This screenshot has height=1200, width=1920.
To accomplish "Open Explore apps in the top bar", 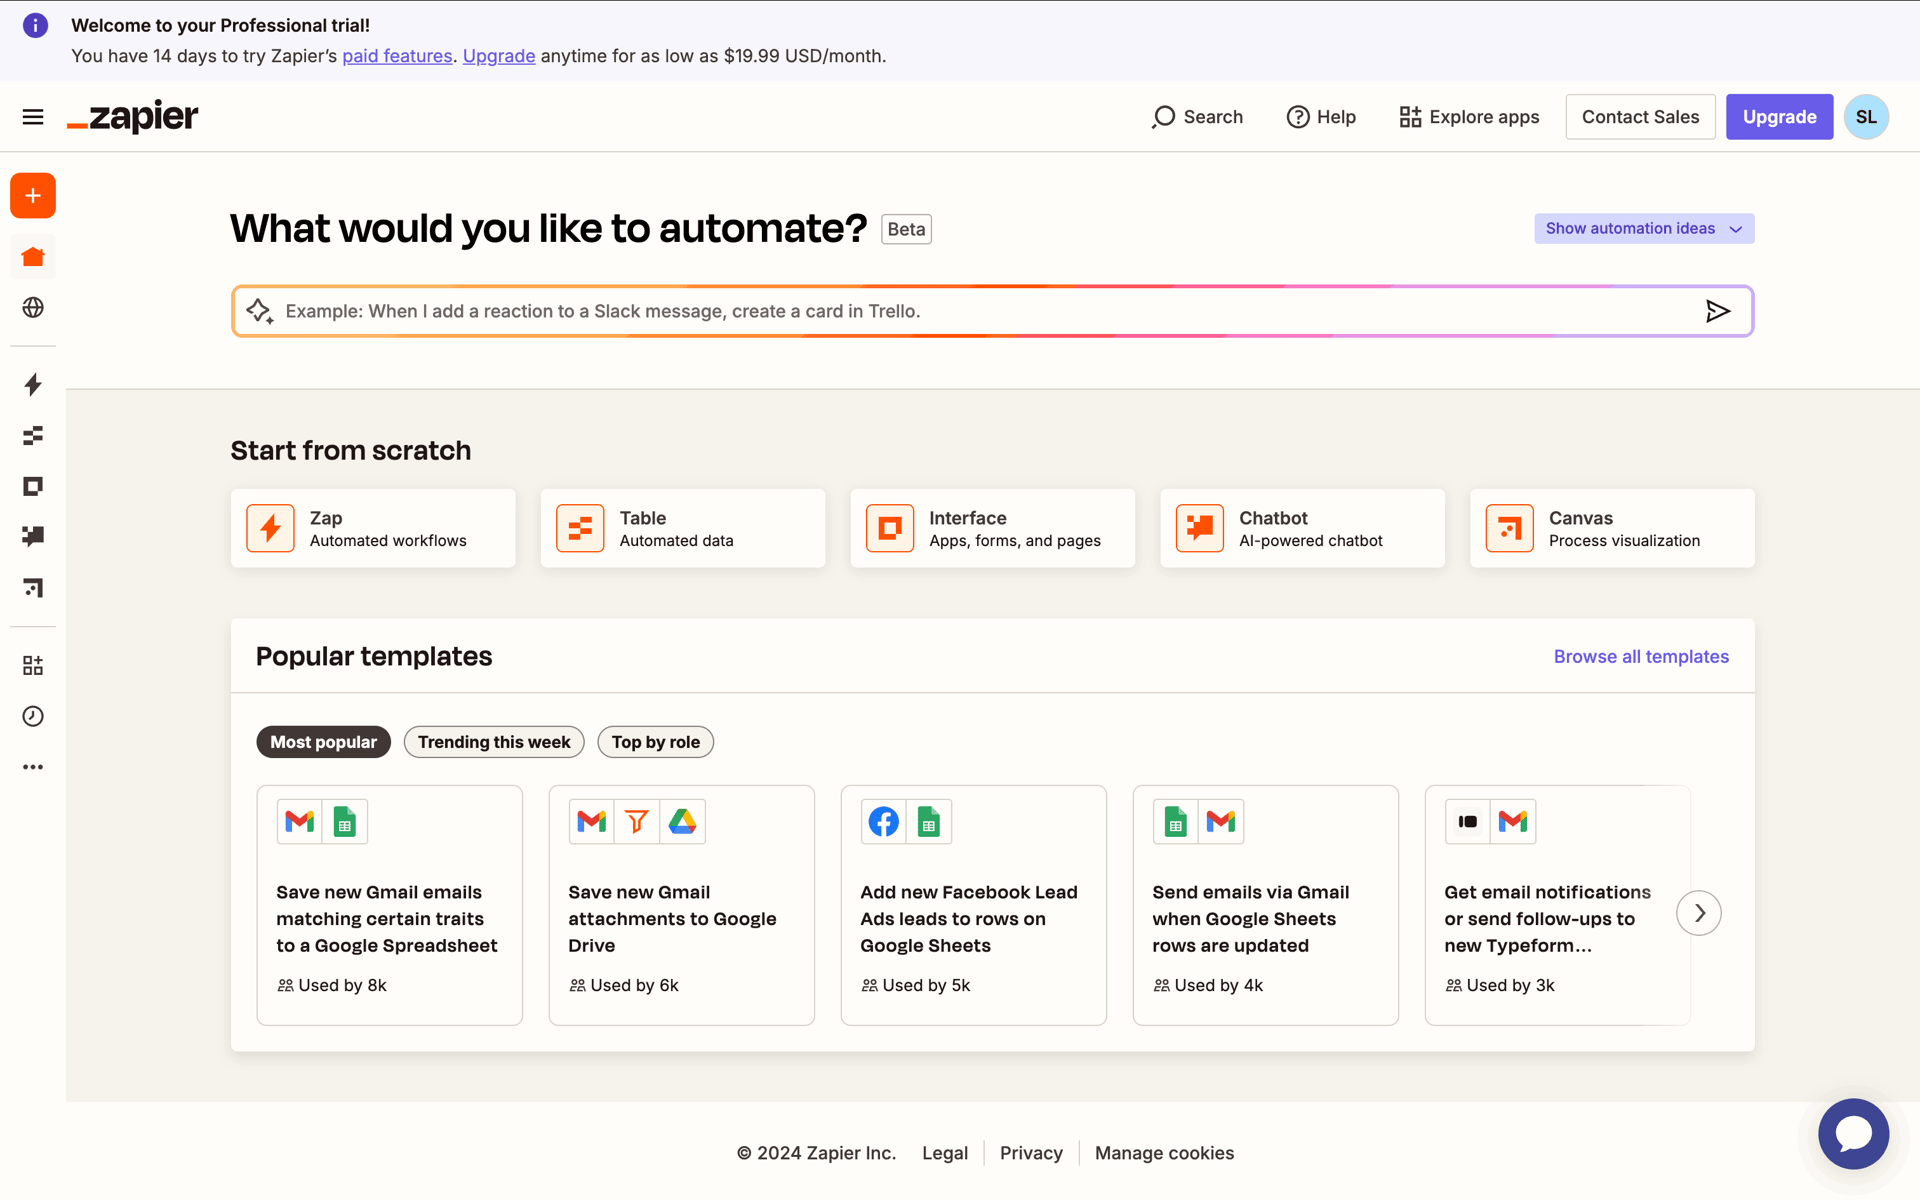I will point(1469,117).
